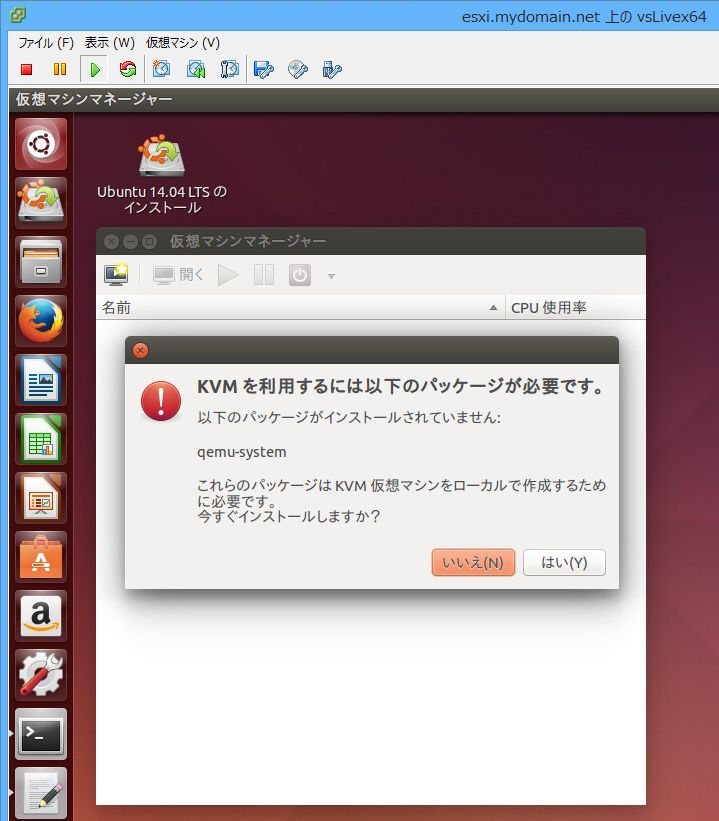Open the 表示 (W) menu

[x=109, y=42]
